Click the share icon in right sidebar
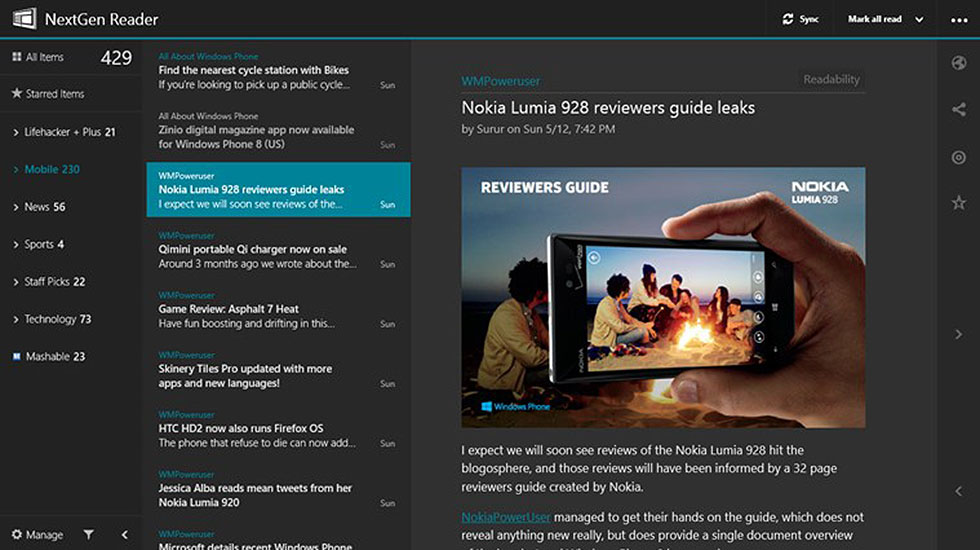980x550 pixels. [958, 110]
